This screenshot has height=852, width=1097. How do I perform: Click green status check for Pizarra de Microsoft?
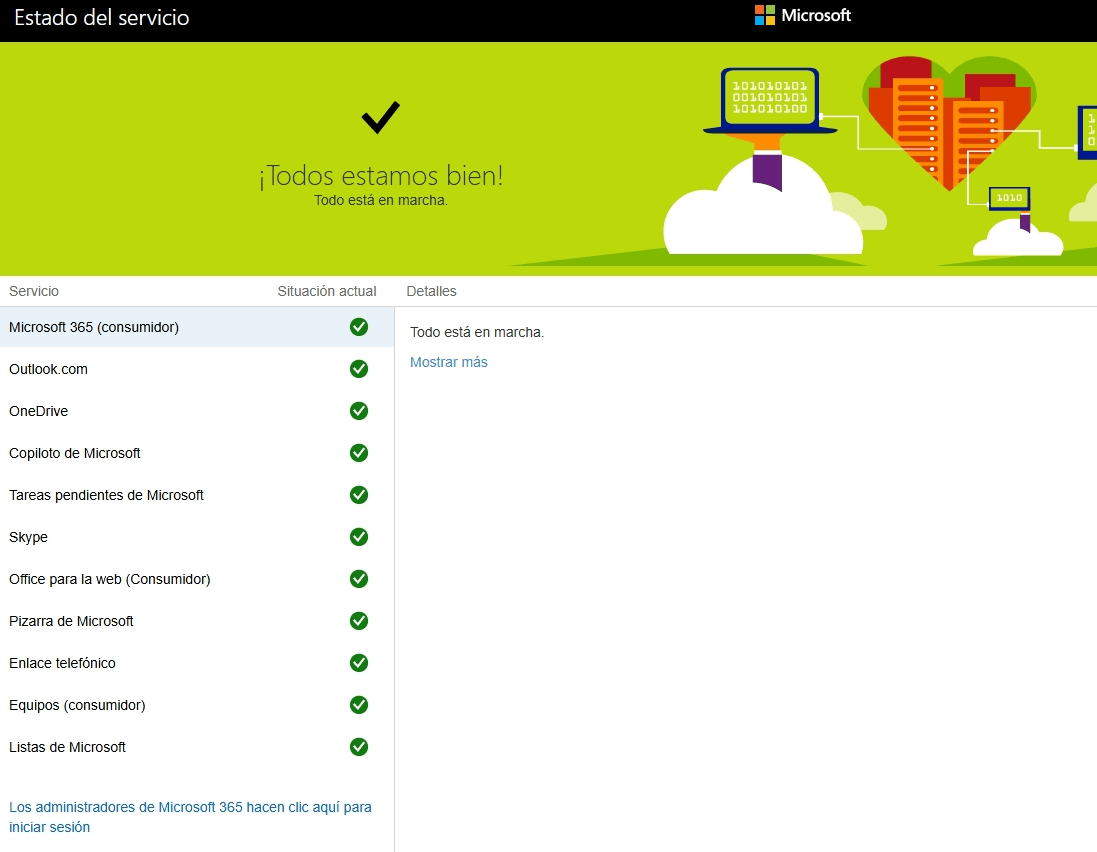pos(359,620)
